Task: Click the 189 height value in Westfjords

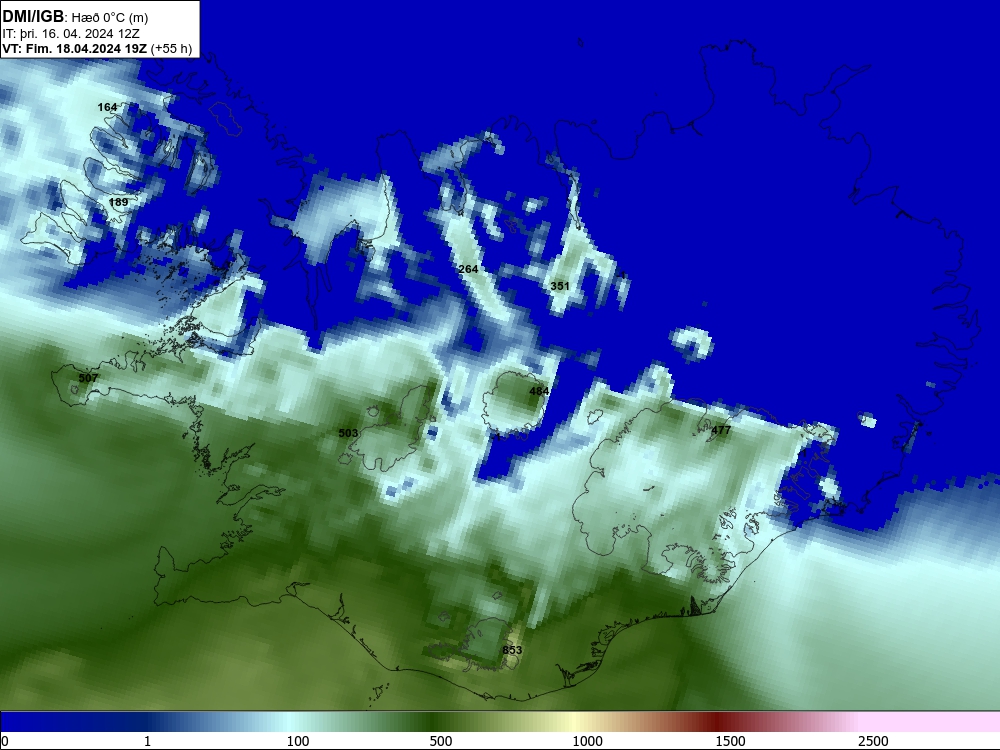Action: (x=118, y=202)
